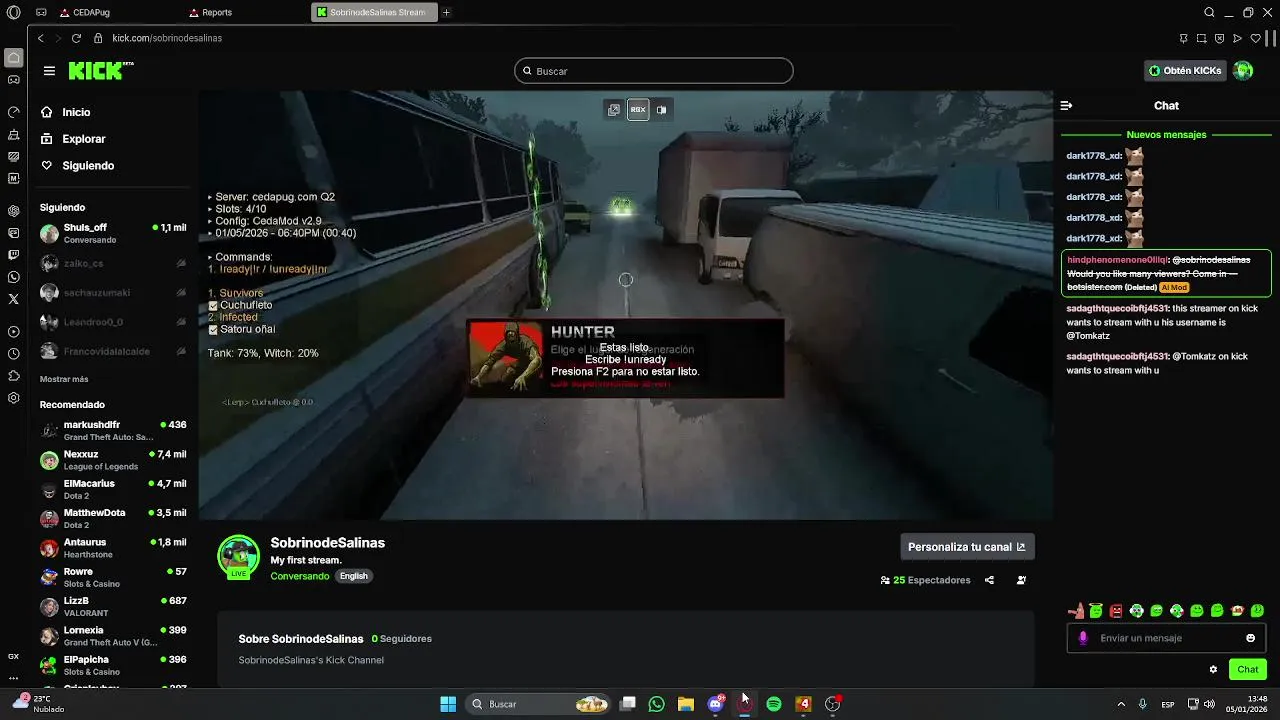Open the player icon in browser sidebar
This screenshot has height=720, width=1280.
(13, 331)
